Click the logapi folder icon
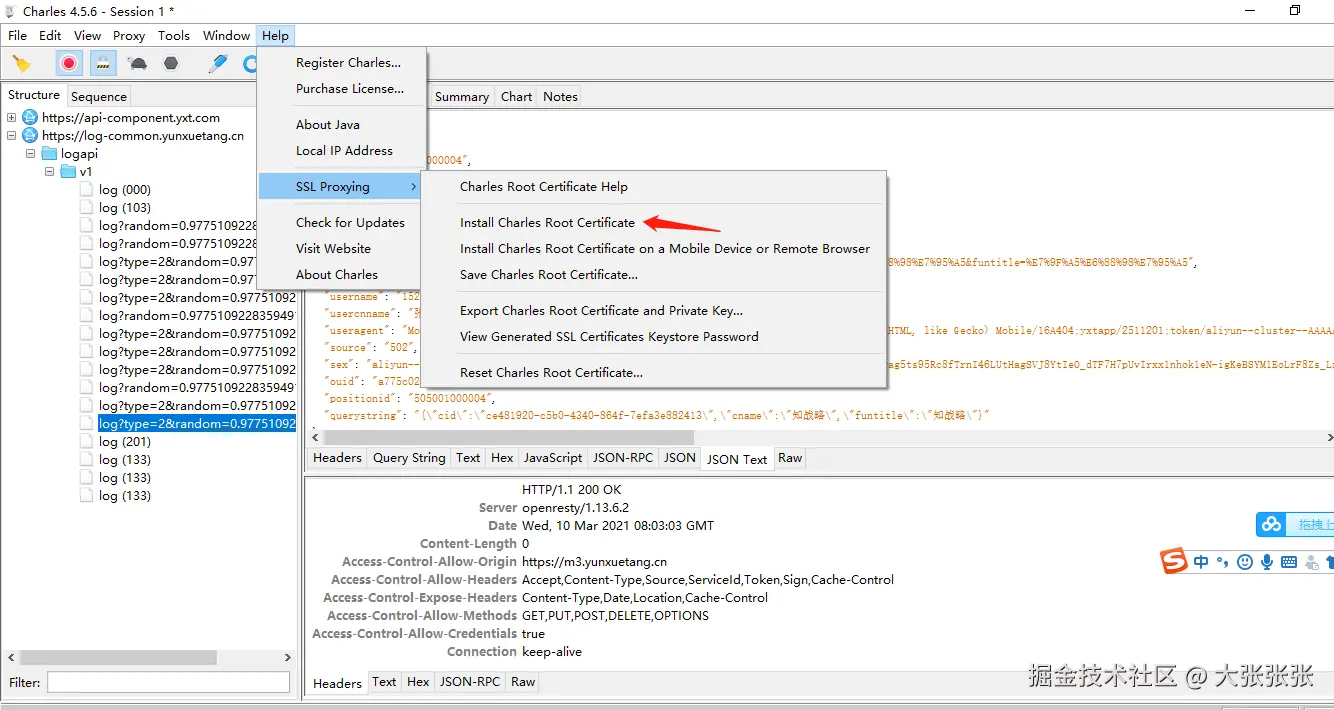Image resolution: width=1334 pixels, height=710 pixels. click(x=49, y=154)
